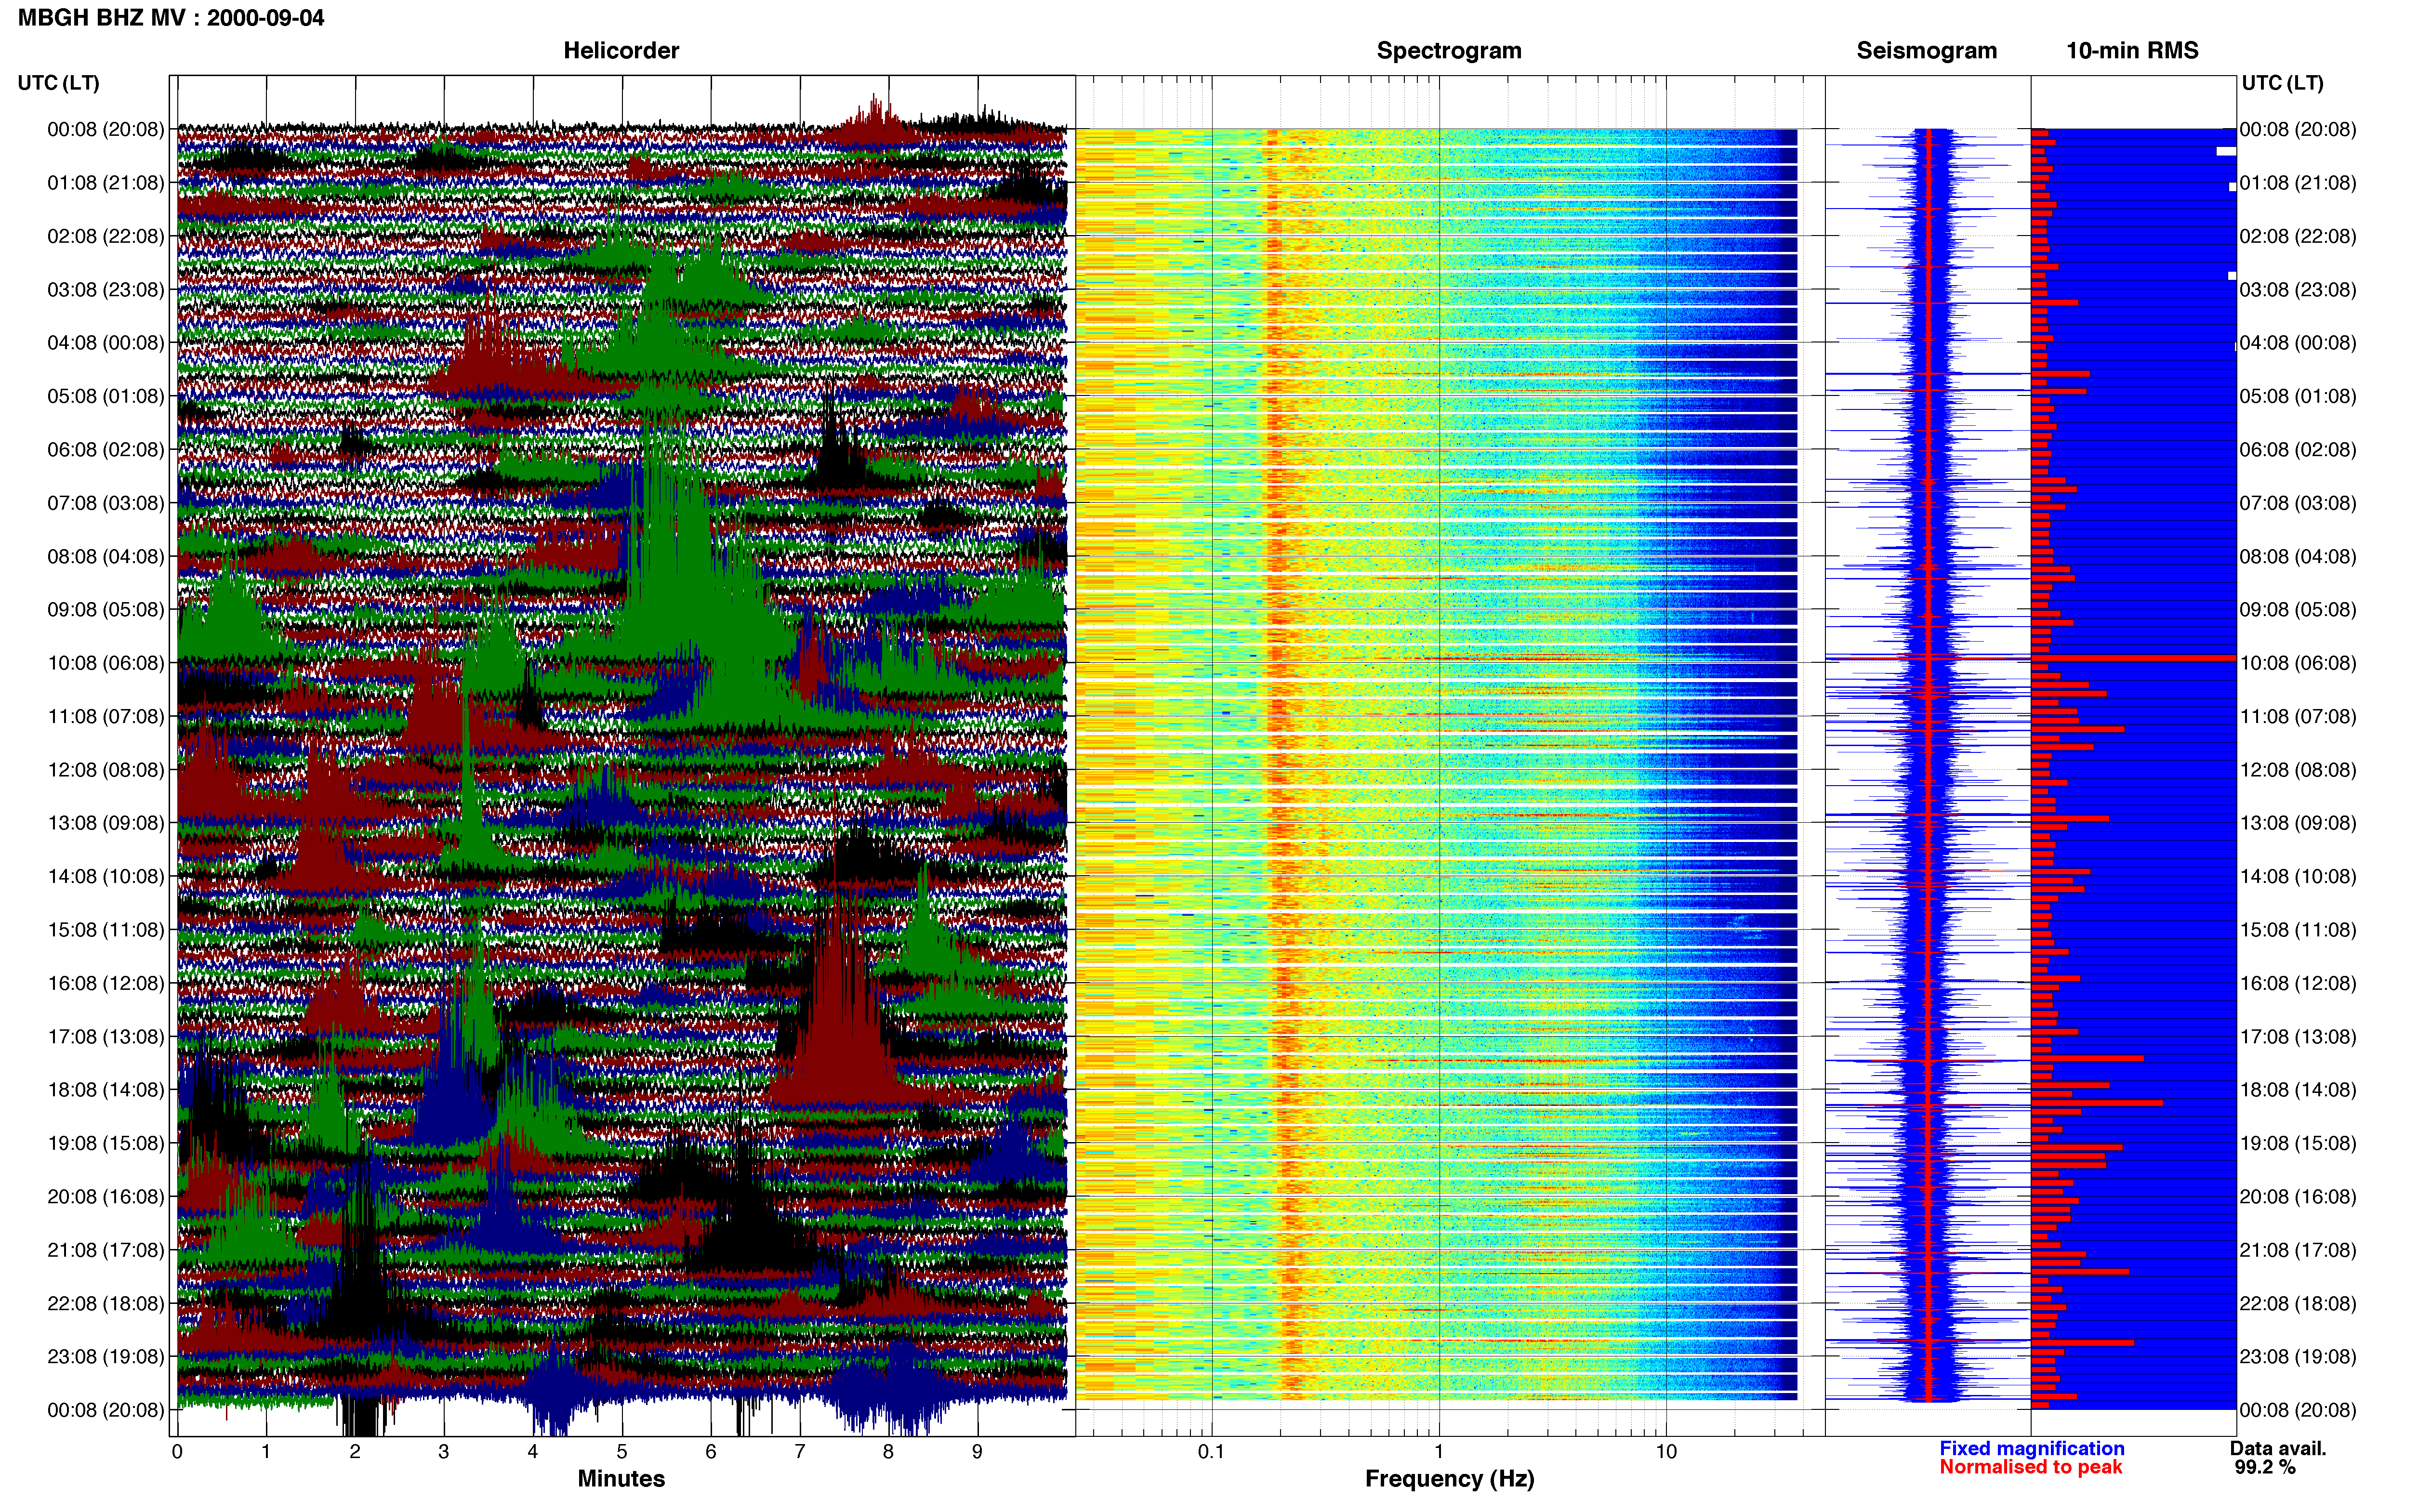Image resolution: width=2418 pixels, height=1512 pixels.
Task: Select the Spectrogram panel heading
Action: coord(1449,51)
